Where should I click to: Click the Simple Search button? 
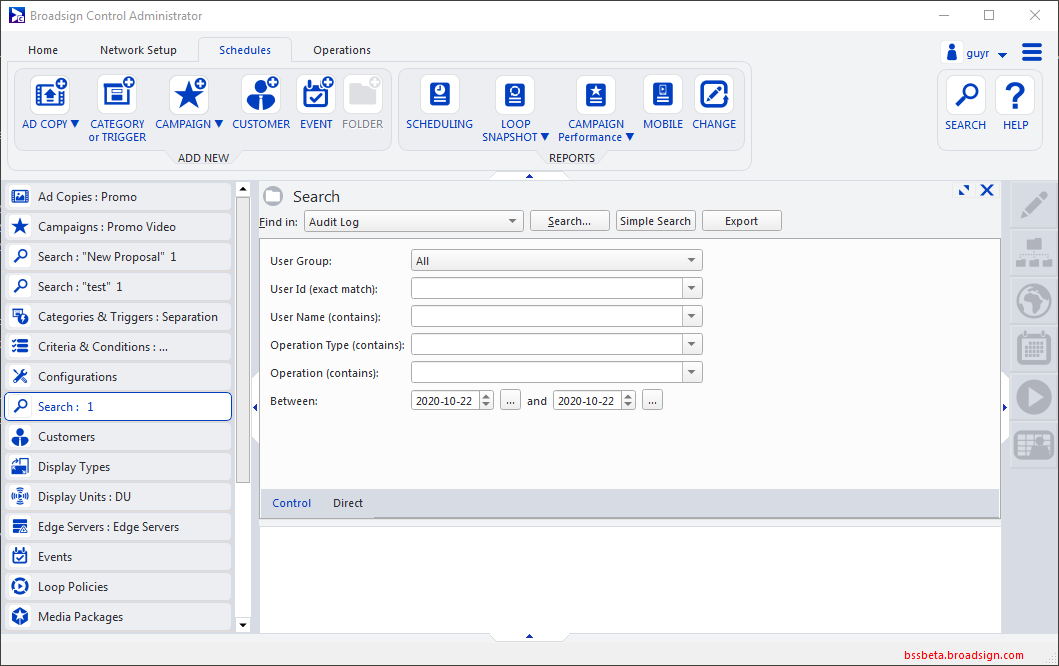655,221
